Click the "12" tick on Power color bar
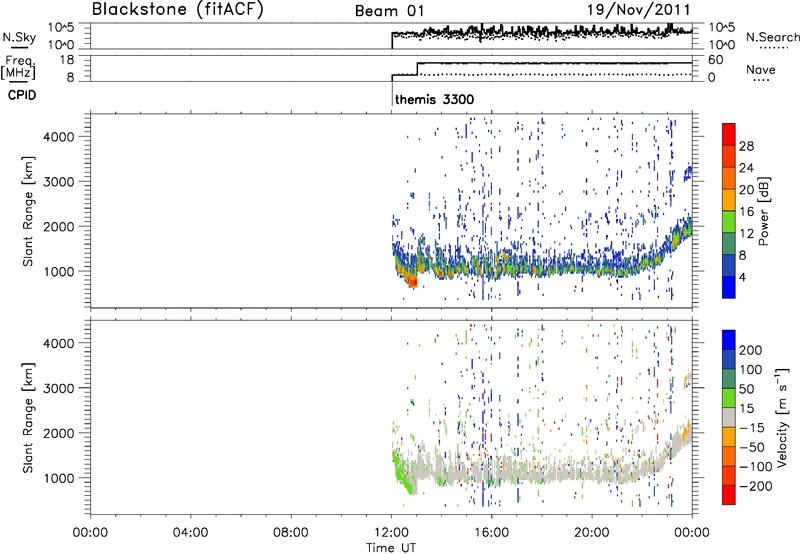The image size is (800, 554). point(746,234)
